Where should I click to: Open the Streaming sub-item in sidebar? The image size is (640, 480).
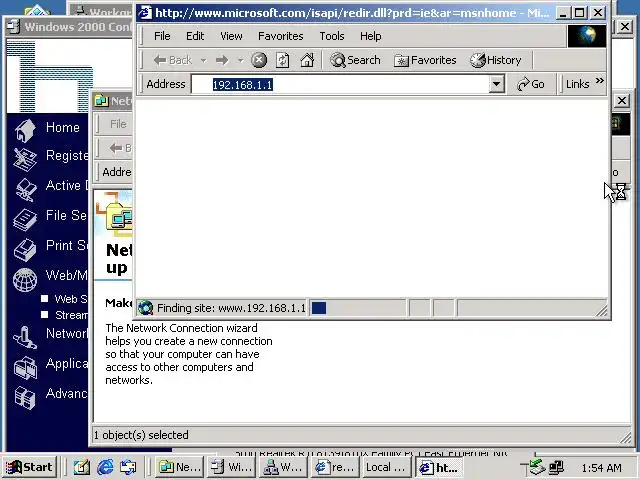(71, 315)
